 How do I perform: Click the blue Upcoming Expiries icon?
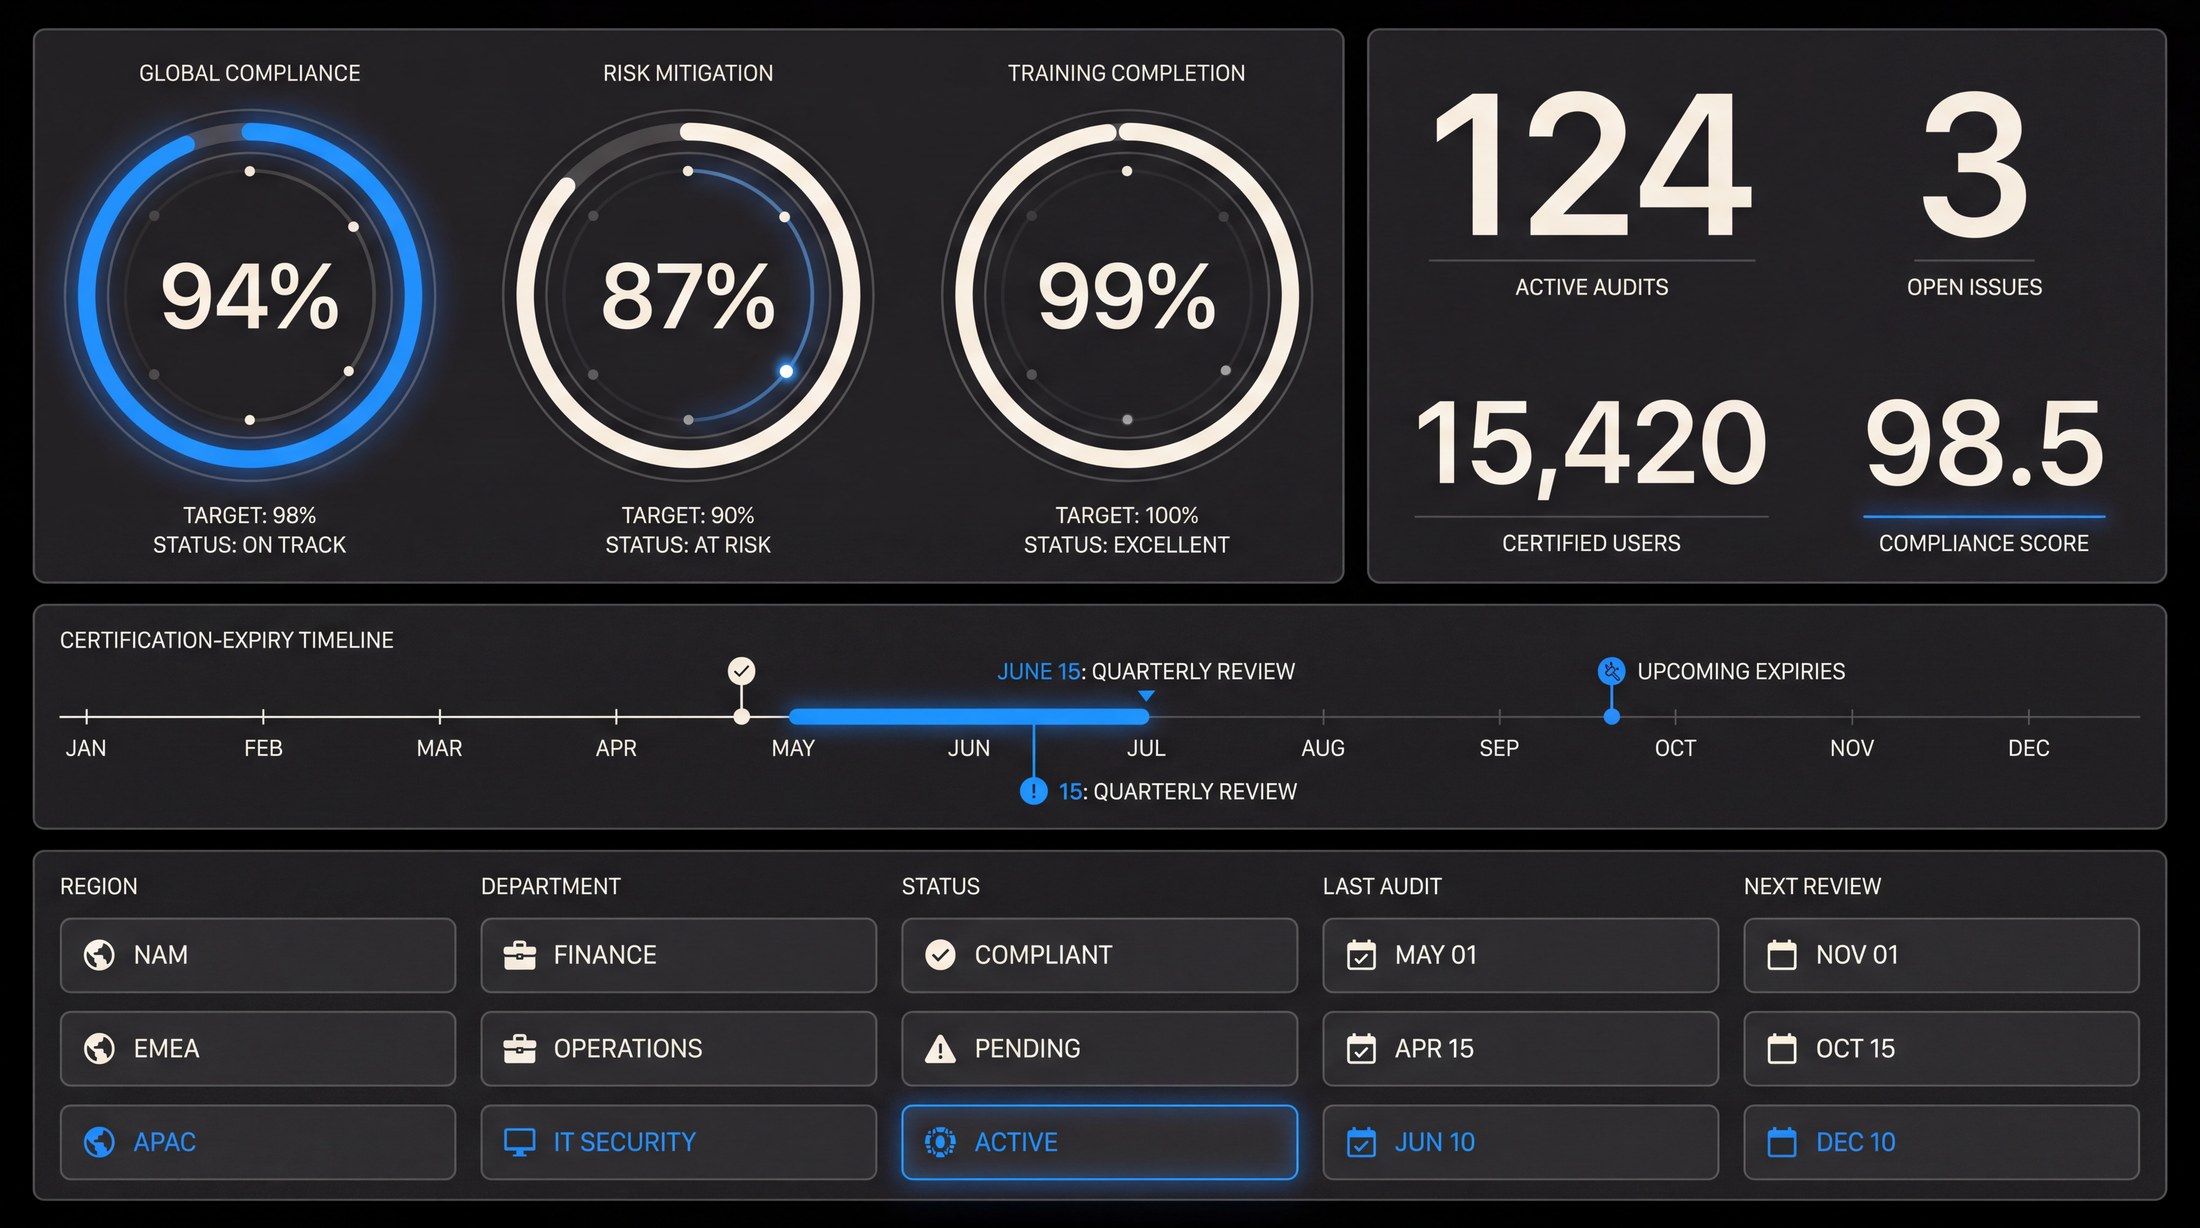point(1611,670)
